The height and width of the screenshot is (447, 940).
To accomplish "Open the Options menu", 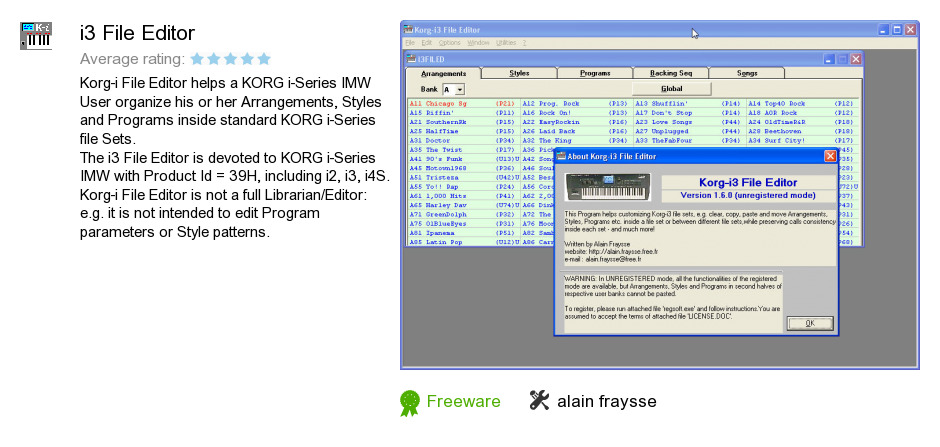I will tap(450, 43).
